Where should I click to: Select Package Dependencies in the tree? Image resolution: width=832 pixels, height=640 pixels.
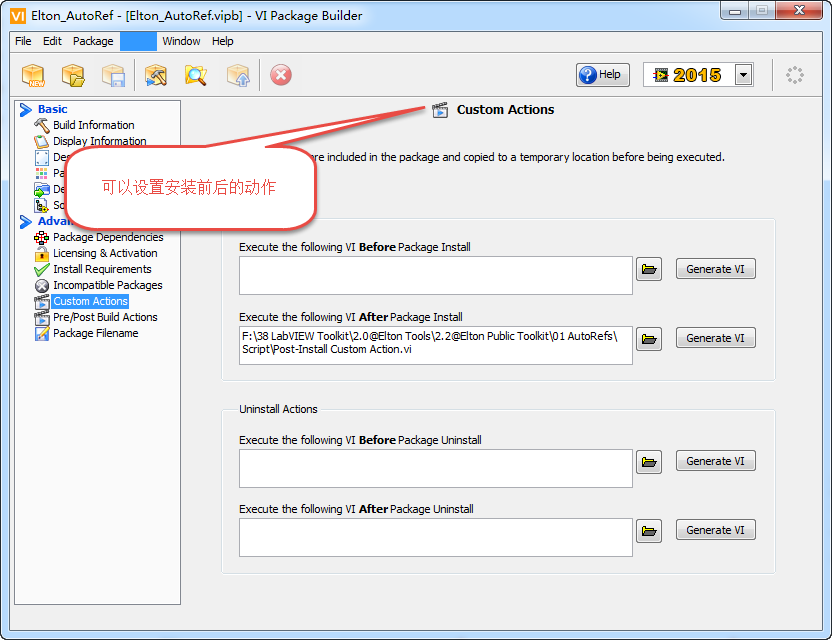(x=108, y=237)
